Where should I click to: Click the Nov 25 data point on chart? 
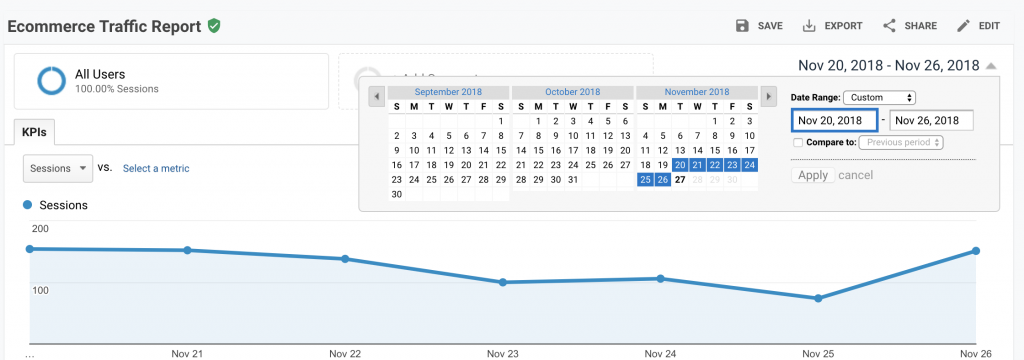[x=818, y=299]
